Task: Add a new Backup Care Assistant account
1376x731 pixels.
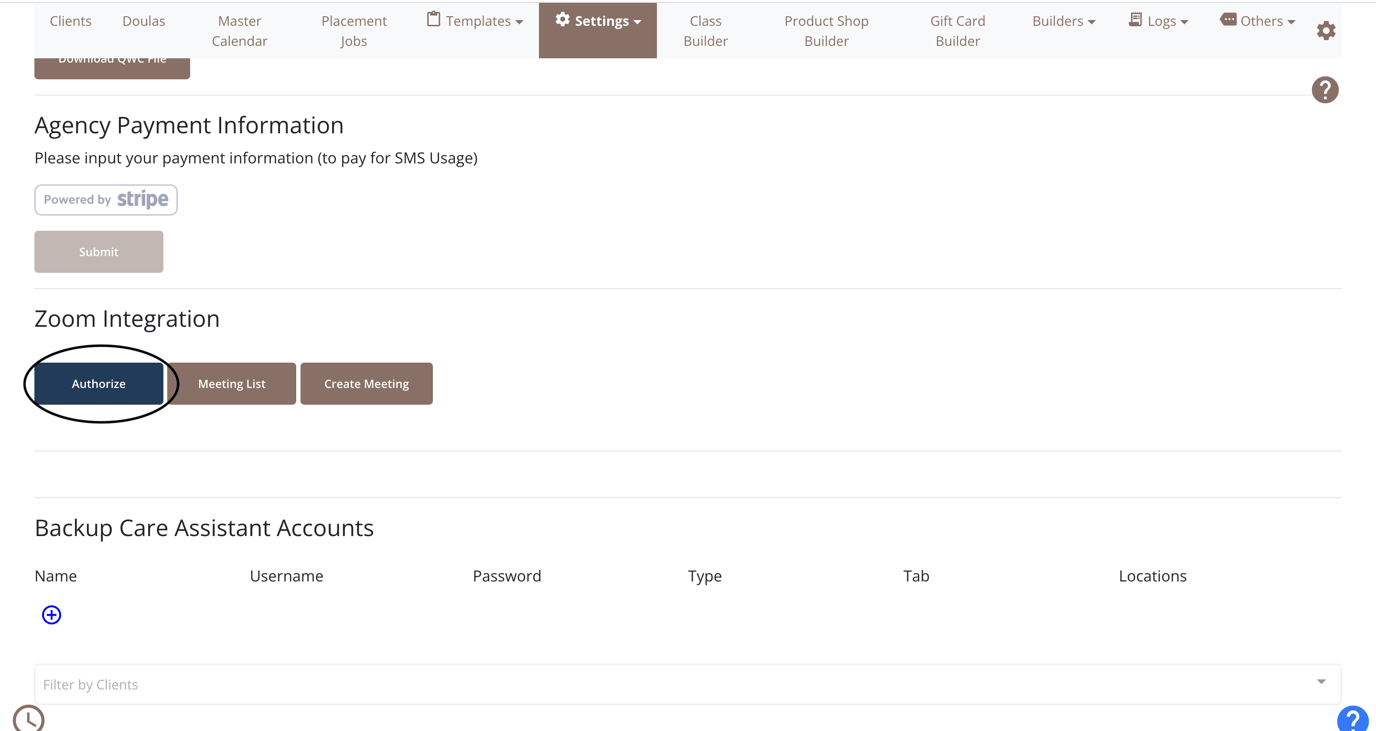Action: [x=51, y=614]
